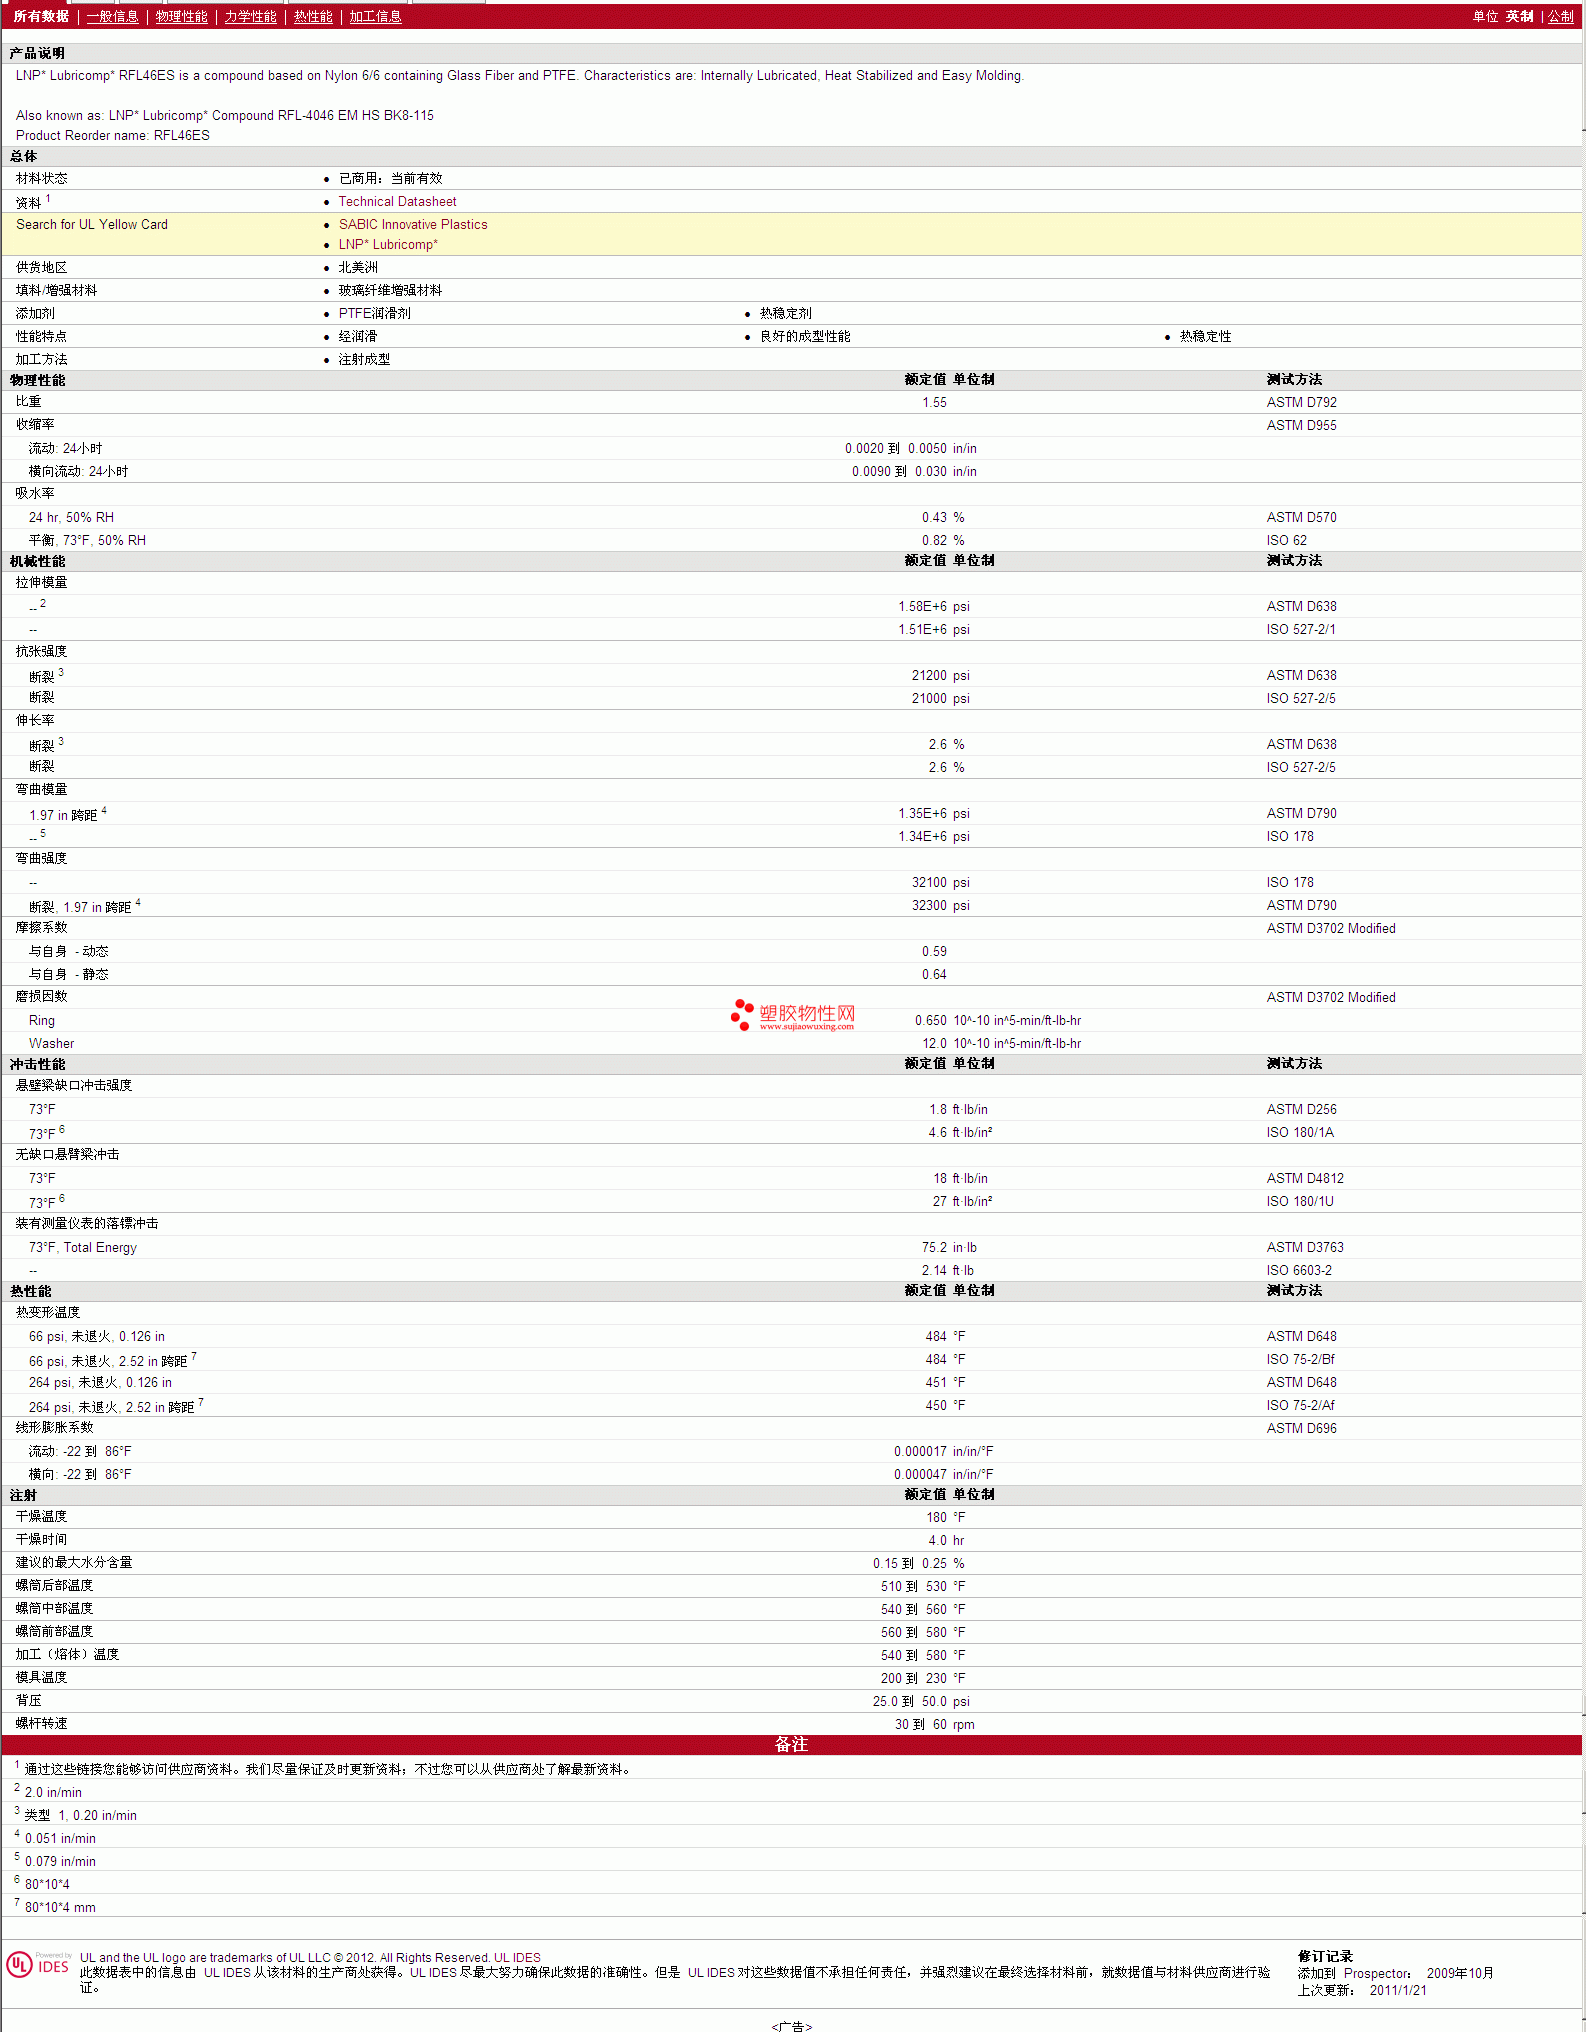Open SABIC Innovative Plastics link

[413, 224]
